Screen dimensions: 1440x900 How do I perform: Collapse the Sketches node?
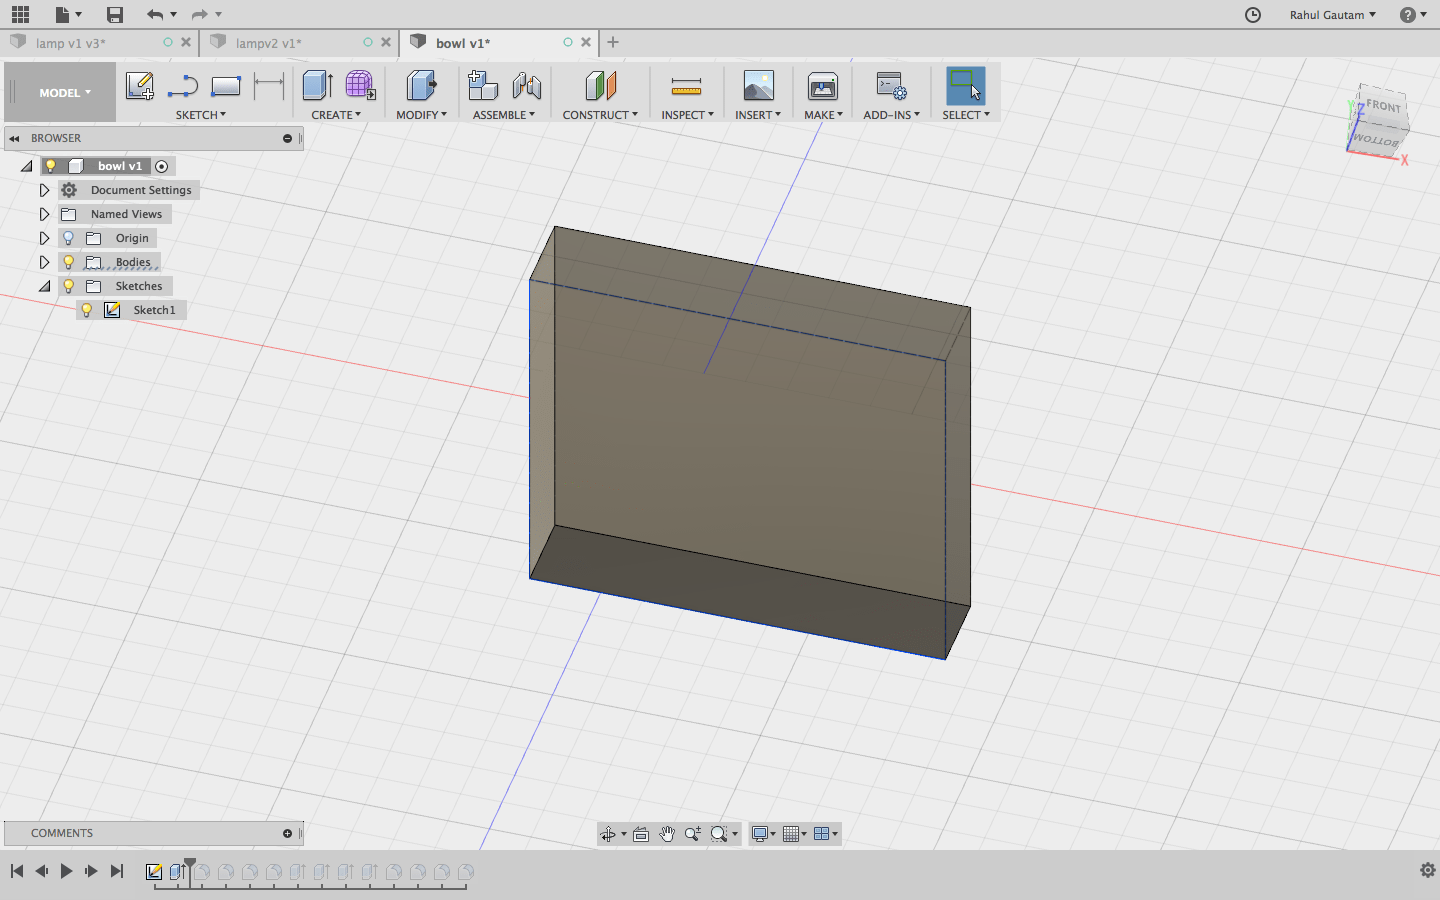(44, 286)
